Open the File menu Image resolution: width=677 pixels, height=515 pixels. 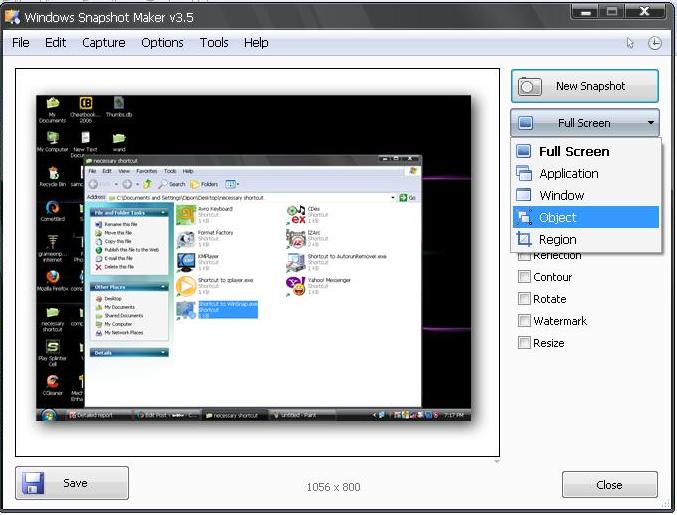(21, 43)
